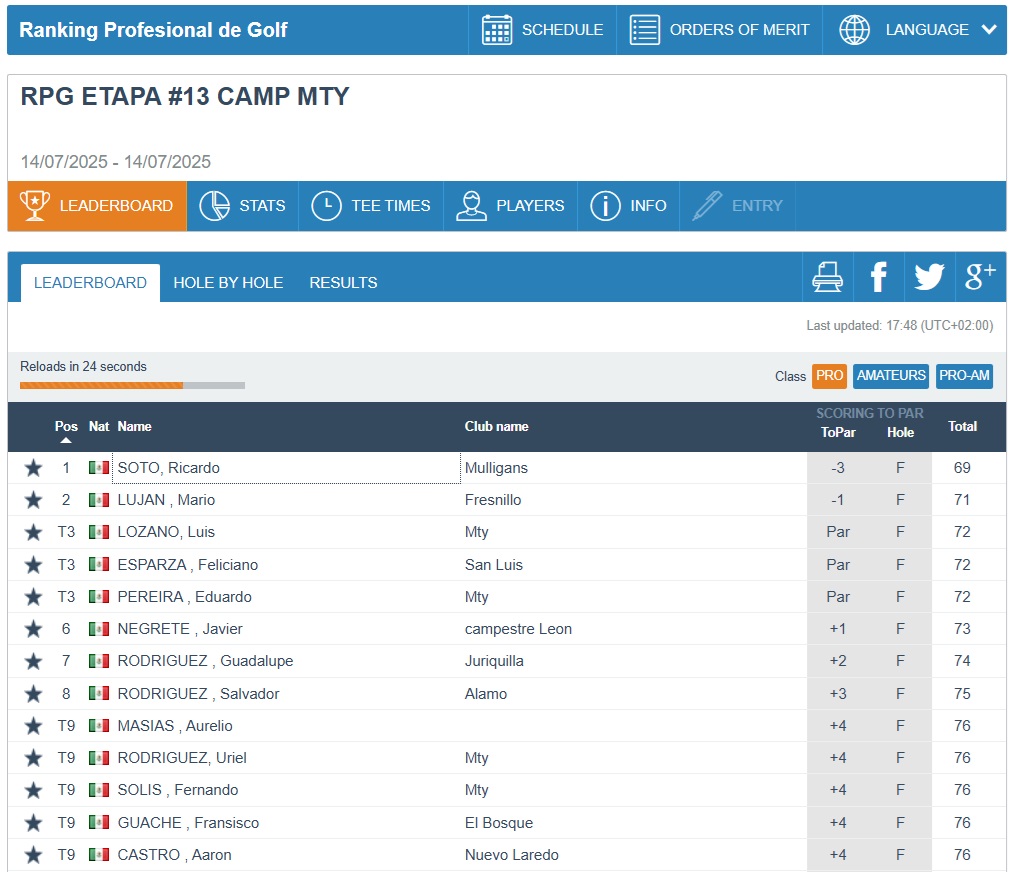Toggle star next to Javier Negrete
Viewport: 1017px width, 872px height.
click(x=33, y=629)
